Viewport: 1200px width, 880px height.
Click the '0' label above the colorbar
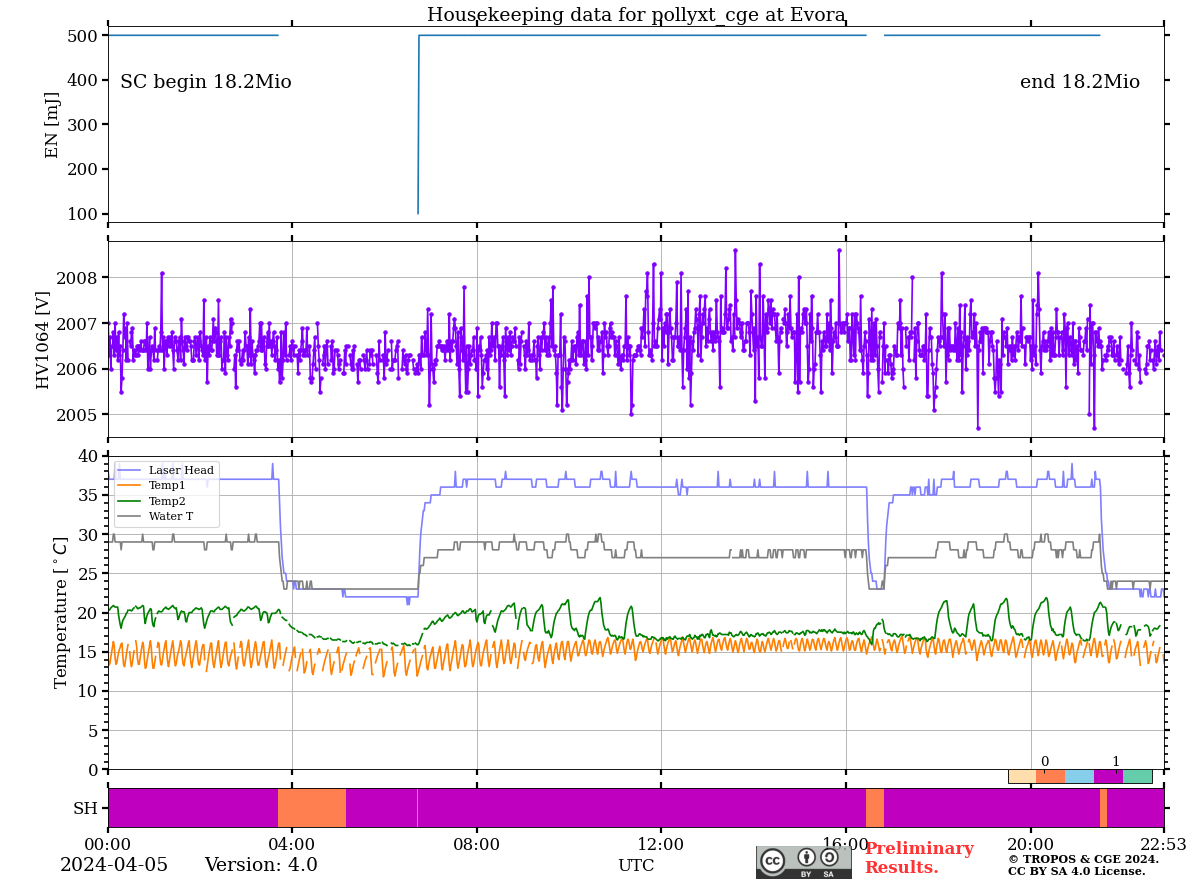(x=1045, y=762)
